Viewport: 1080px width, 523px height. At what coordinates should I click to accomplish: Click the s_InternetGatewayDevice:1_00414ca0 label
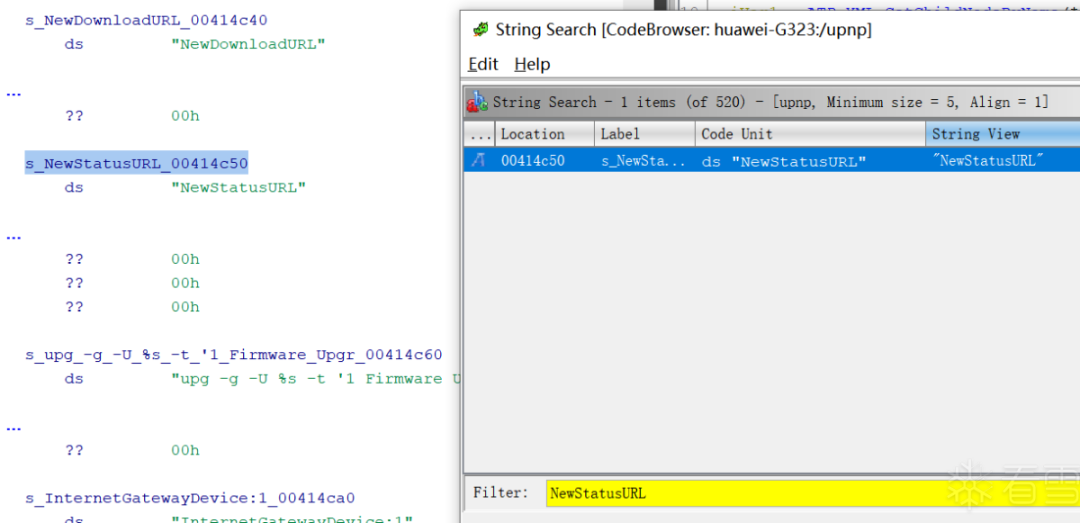tap(190, 498)
